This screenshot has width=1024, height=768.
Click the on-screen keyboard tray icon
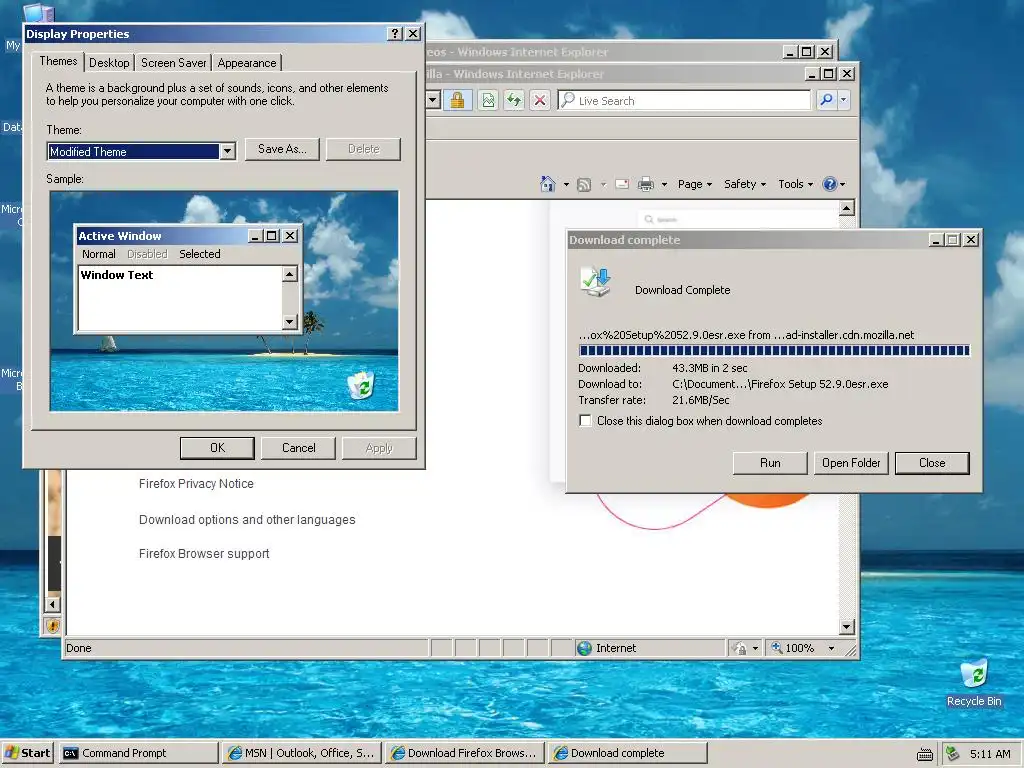point(925,754)
